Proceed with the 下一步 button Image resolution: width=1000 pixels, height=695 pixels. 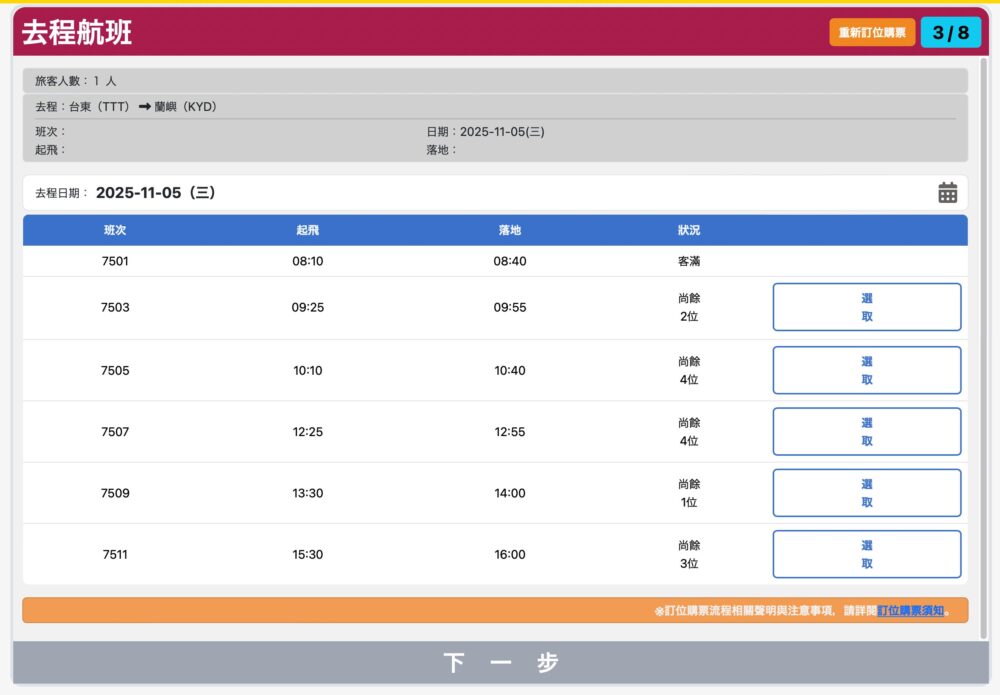click(499, 662)
